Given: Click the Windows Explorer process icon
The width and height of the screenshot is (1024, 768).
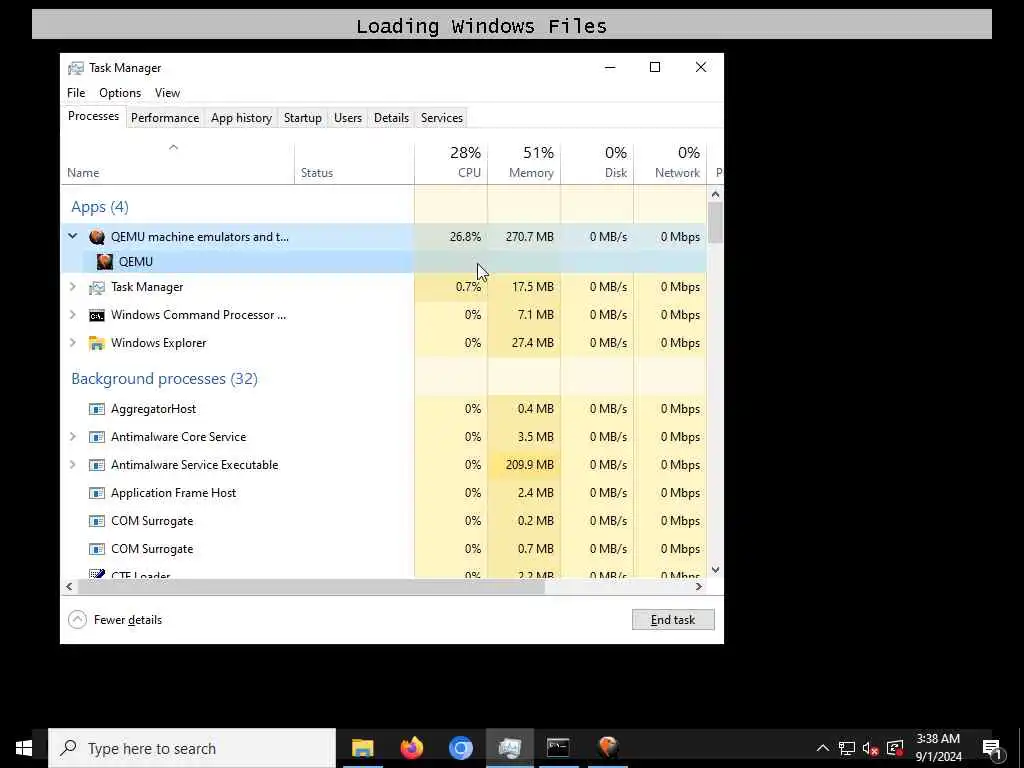Looking at the screenshot, I should click(97, 344).
